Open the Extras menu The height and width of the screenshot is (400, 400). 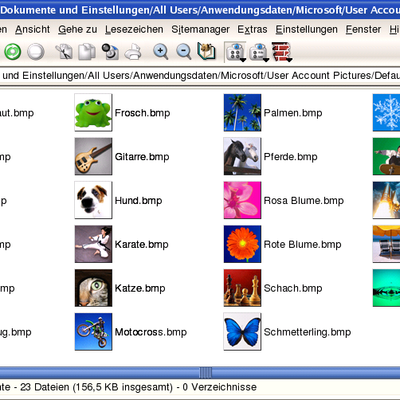tap(252, 29)
